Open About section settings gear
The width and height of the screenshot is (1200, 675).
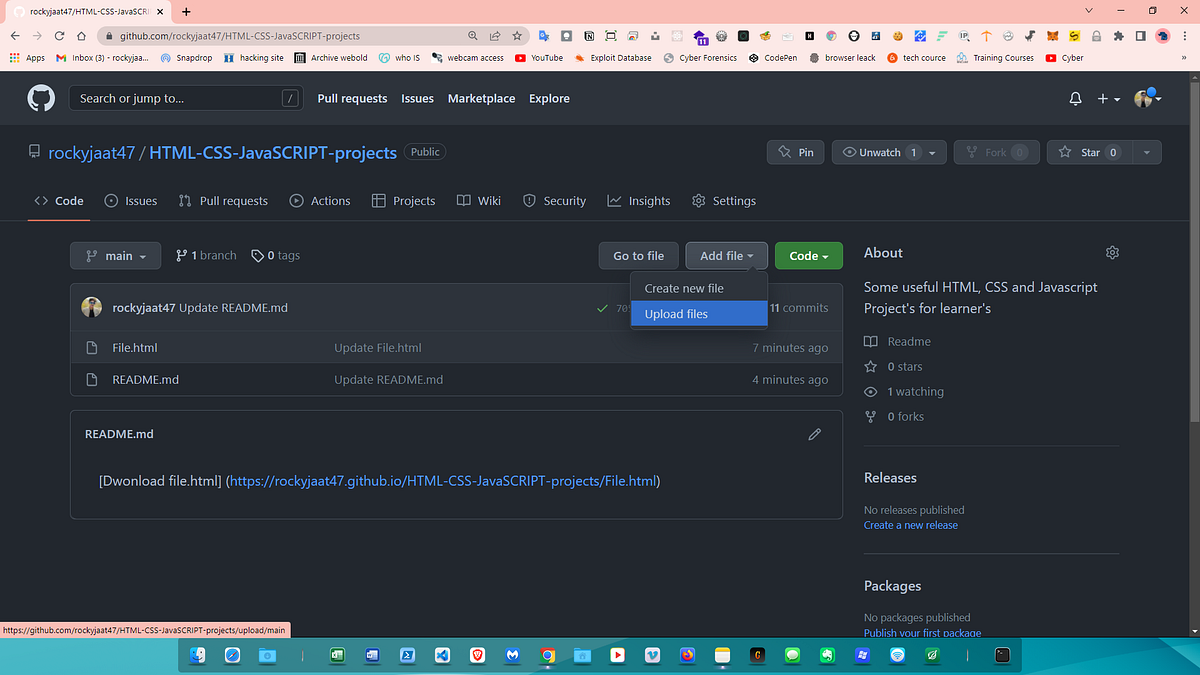1112,252
